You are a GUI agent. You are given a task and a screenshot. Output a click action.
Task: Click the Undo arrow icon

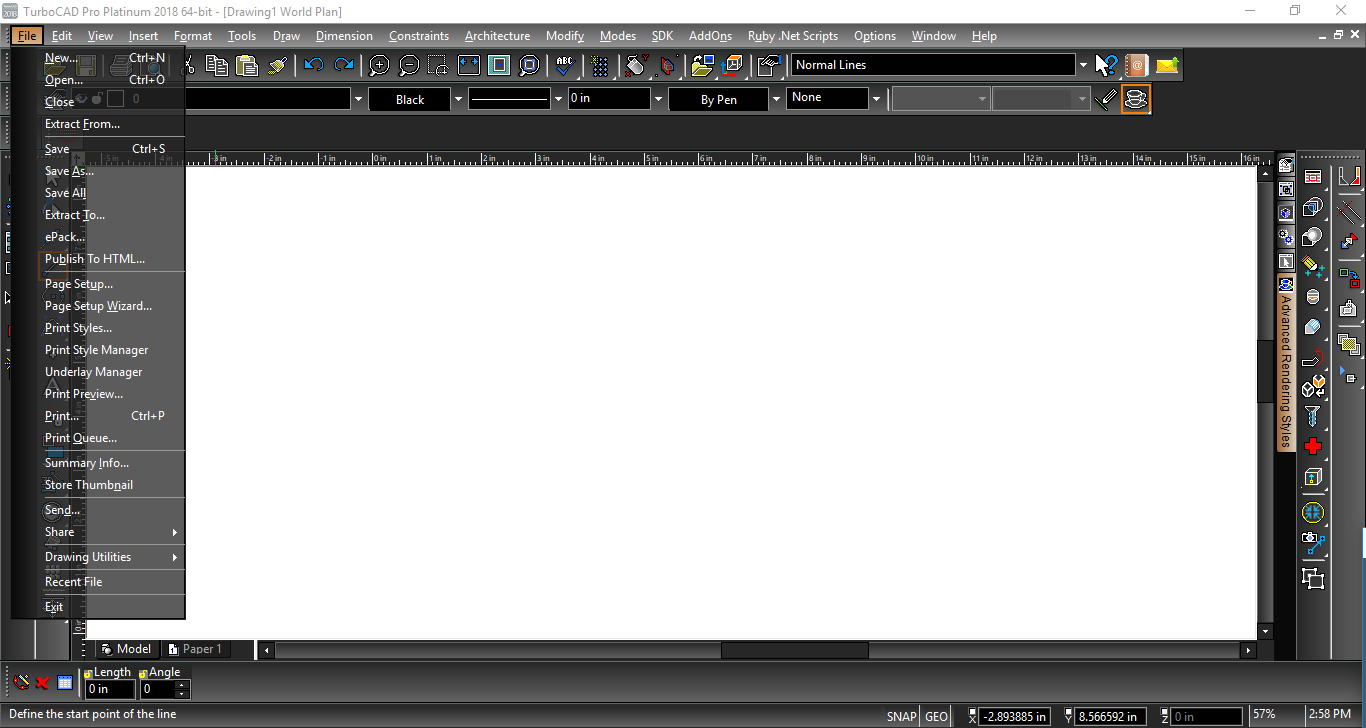314,65
